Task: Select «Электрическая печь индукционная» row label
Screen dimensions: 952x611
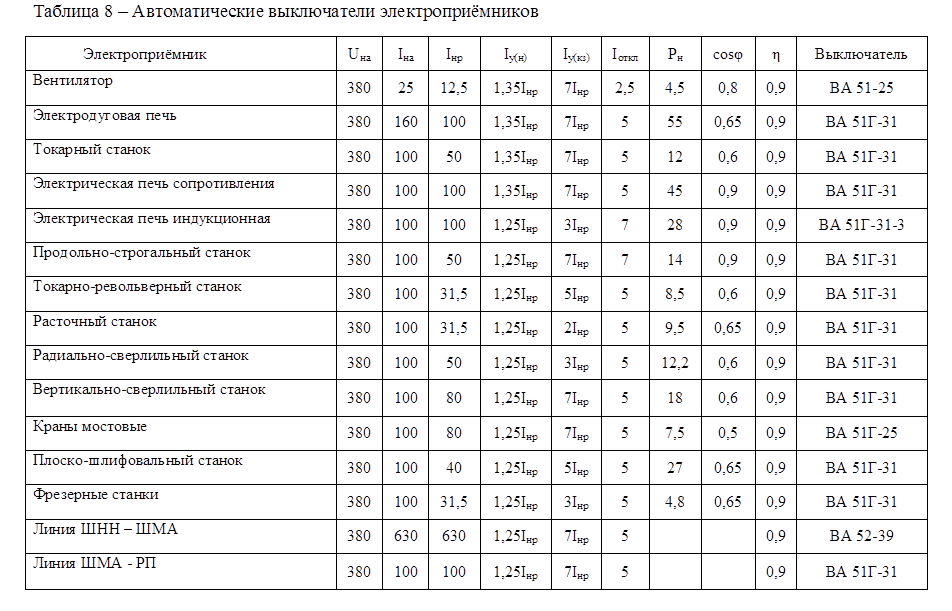Action: pos(152,218)
